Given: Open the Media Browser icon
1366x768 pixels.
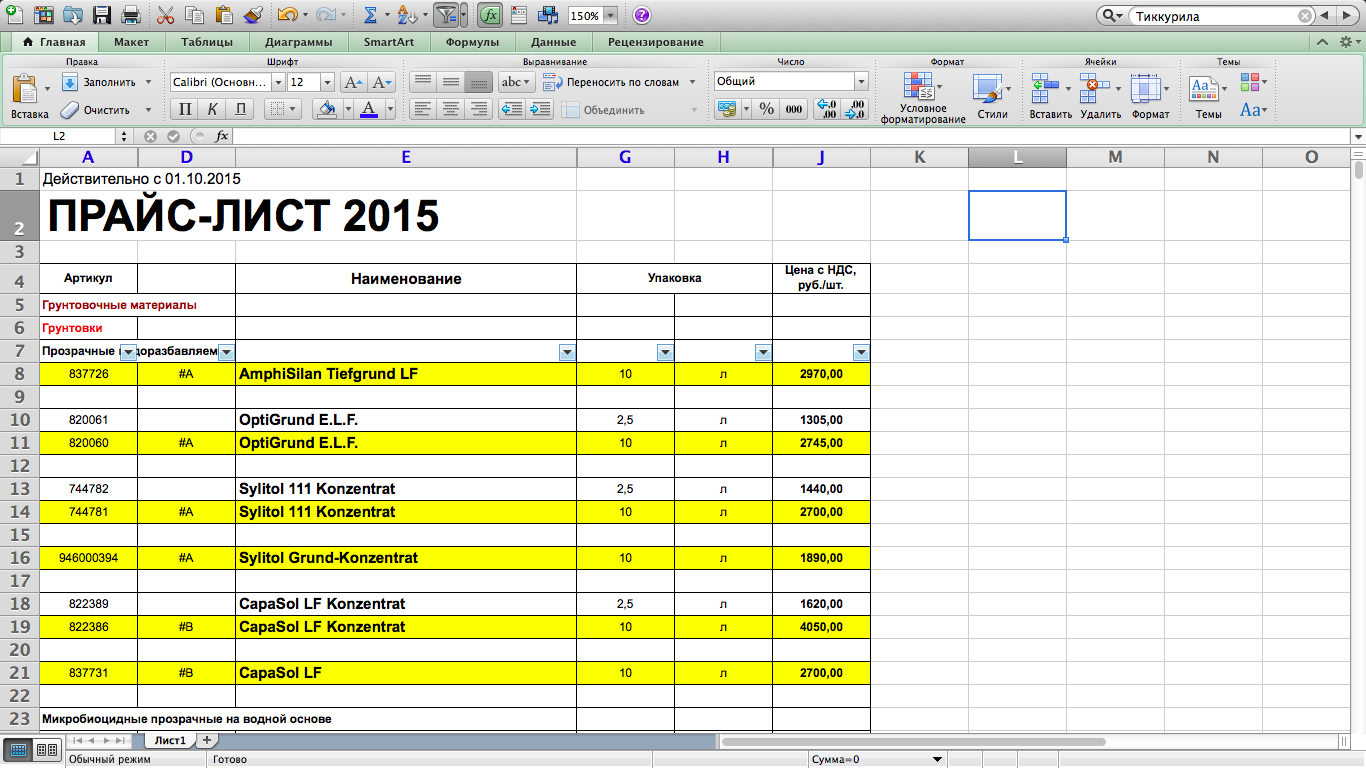Looking at the screenshot, I should pyautogui.click(x=548, y=15).
